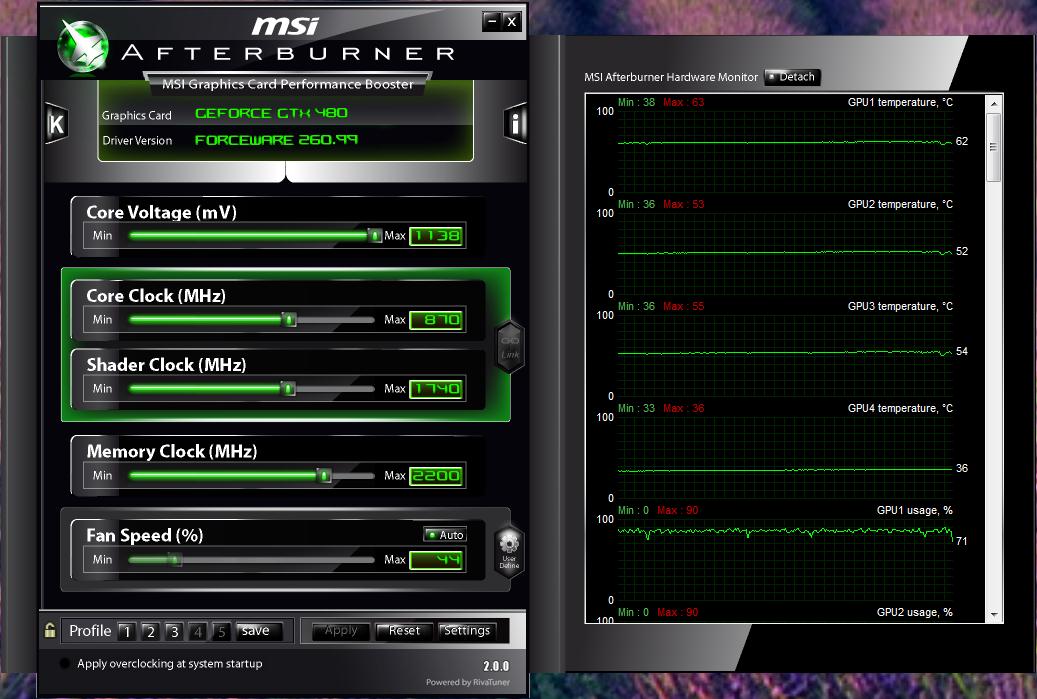Adjust the Core Clock slider handle

pos(289,320)
